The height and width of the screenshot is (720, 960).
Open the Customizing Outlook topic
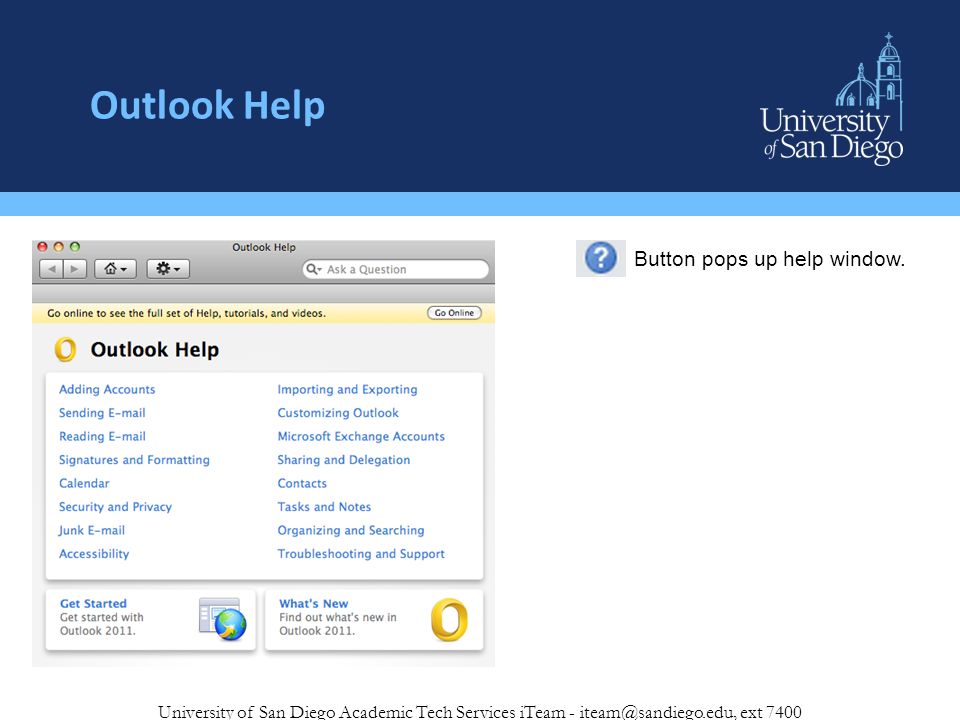pos(338,413)
